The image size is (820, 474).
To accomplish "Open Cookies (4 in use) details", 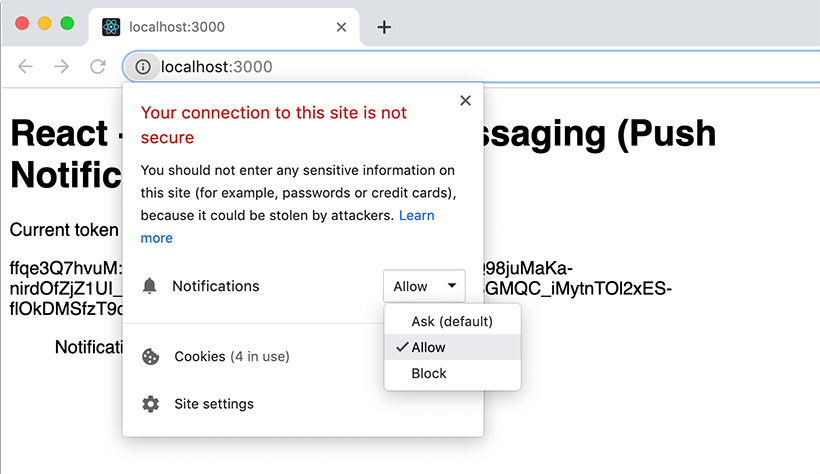I will coord(232,357).
